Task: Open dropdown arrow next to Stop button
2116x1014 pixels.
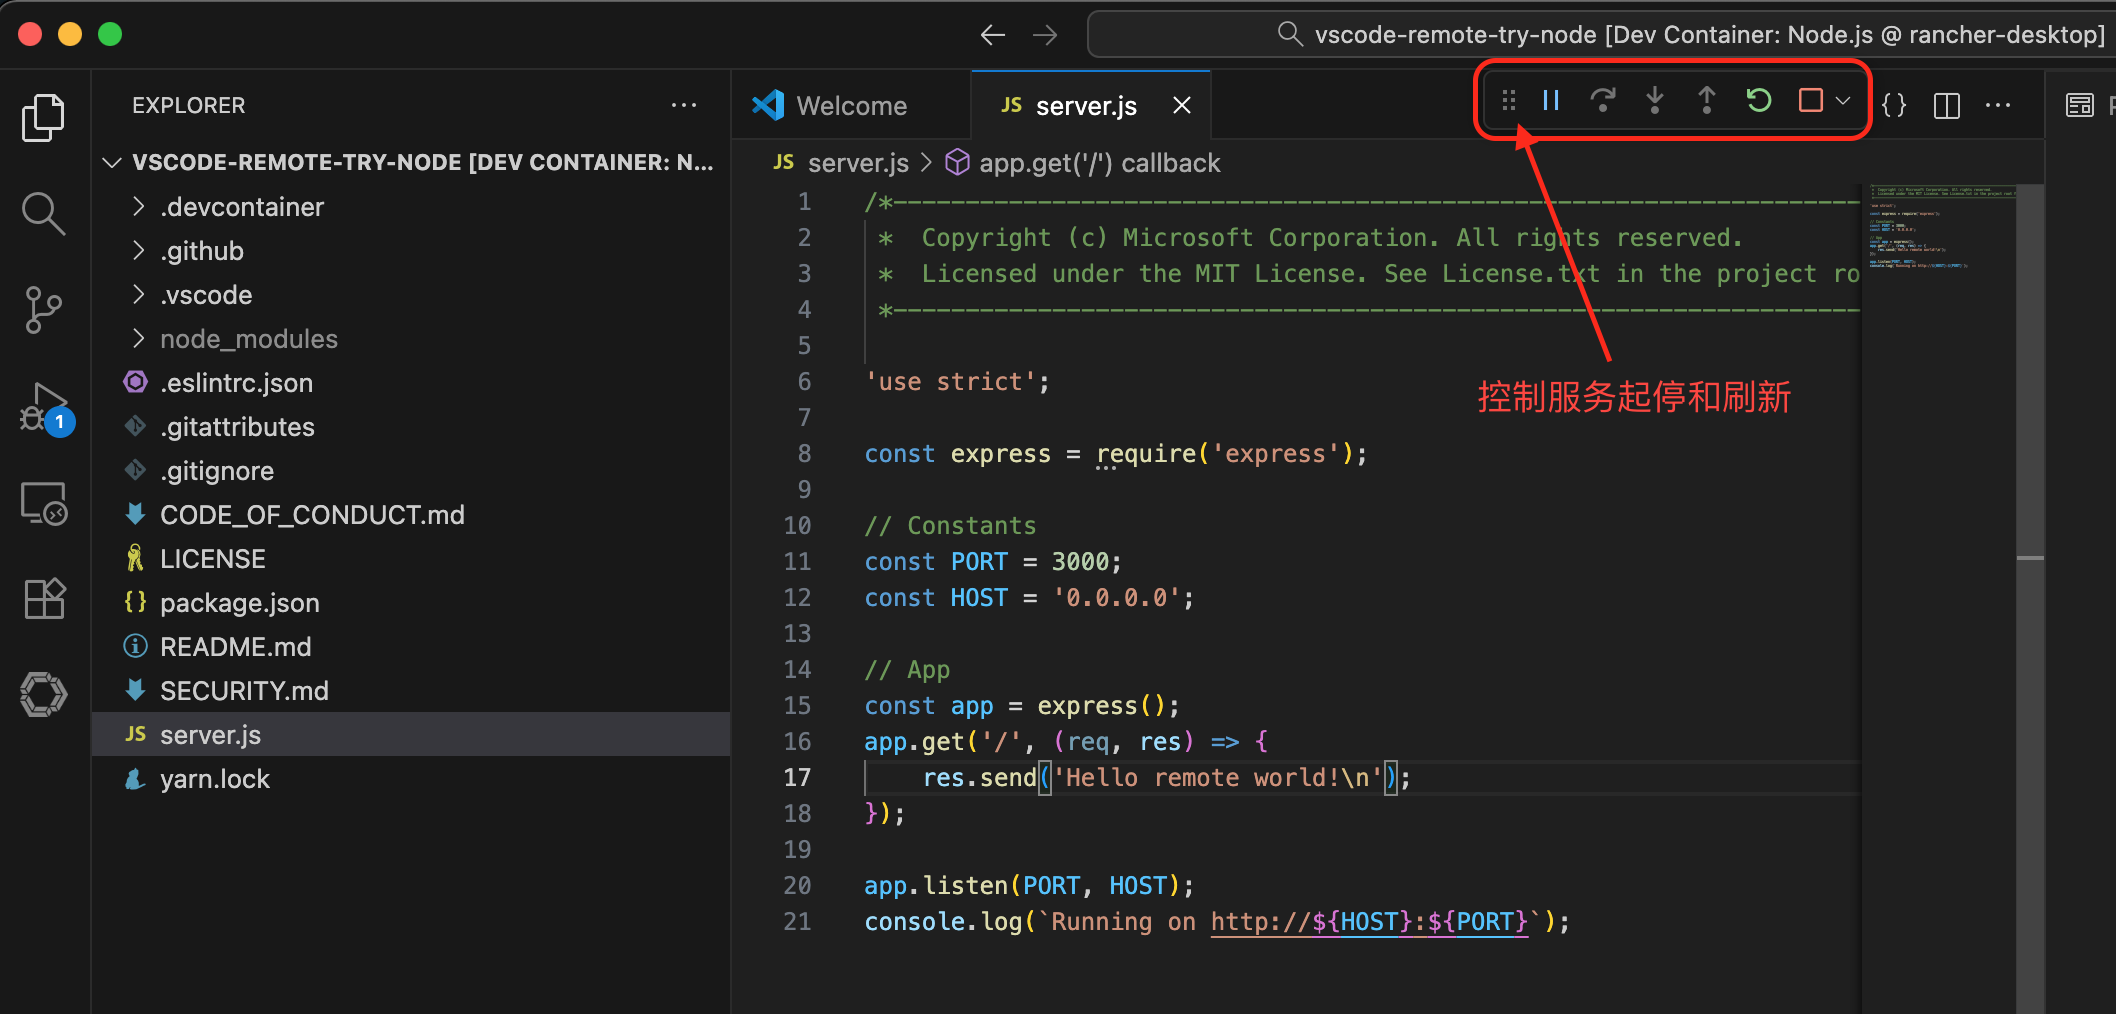Action: [x=1843, y=101]
